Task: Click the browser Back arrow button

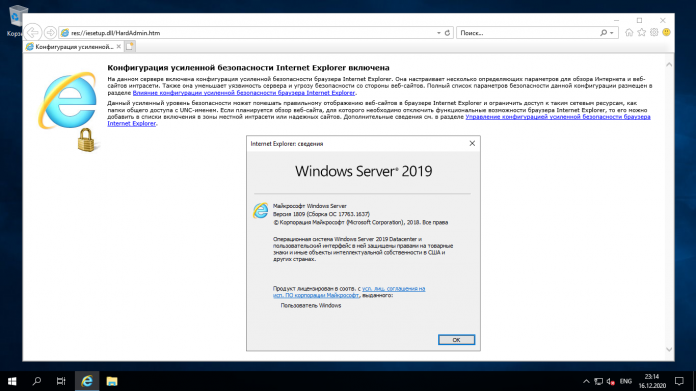Action: click(33, 32)
